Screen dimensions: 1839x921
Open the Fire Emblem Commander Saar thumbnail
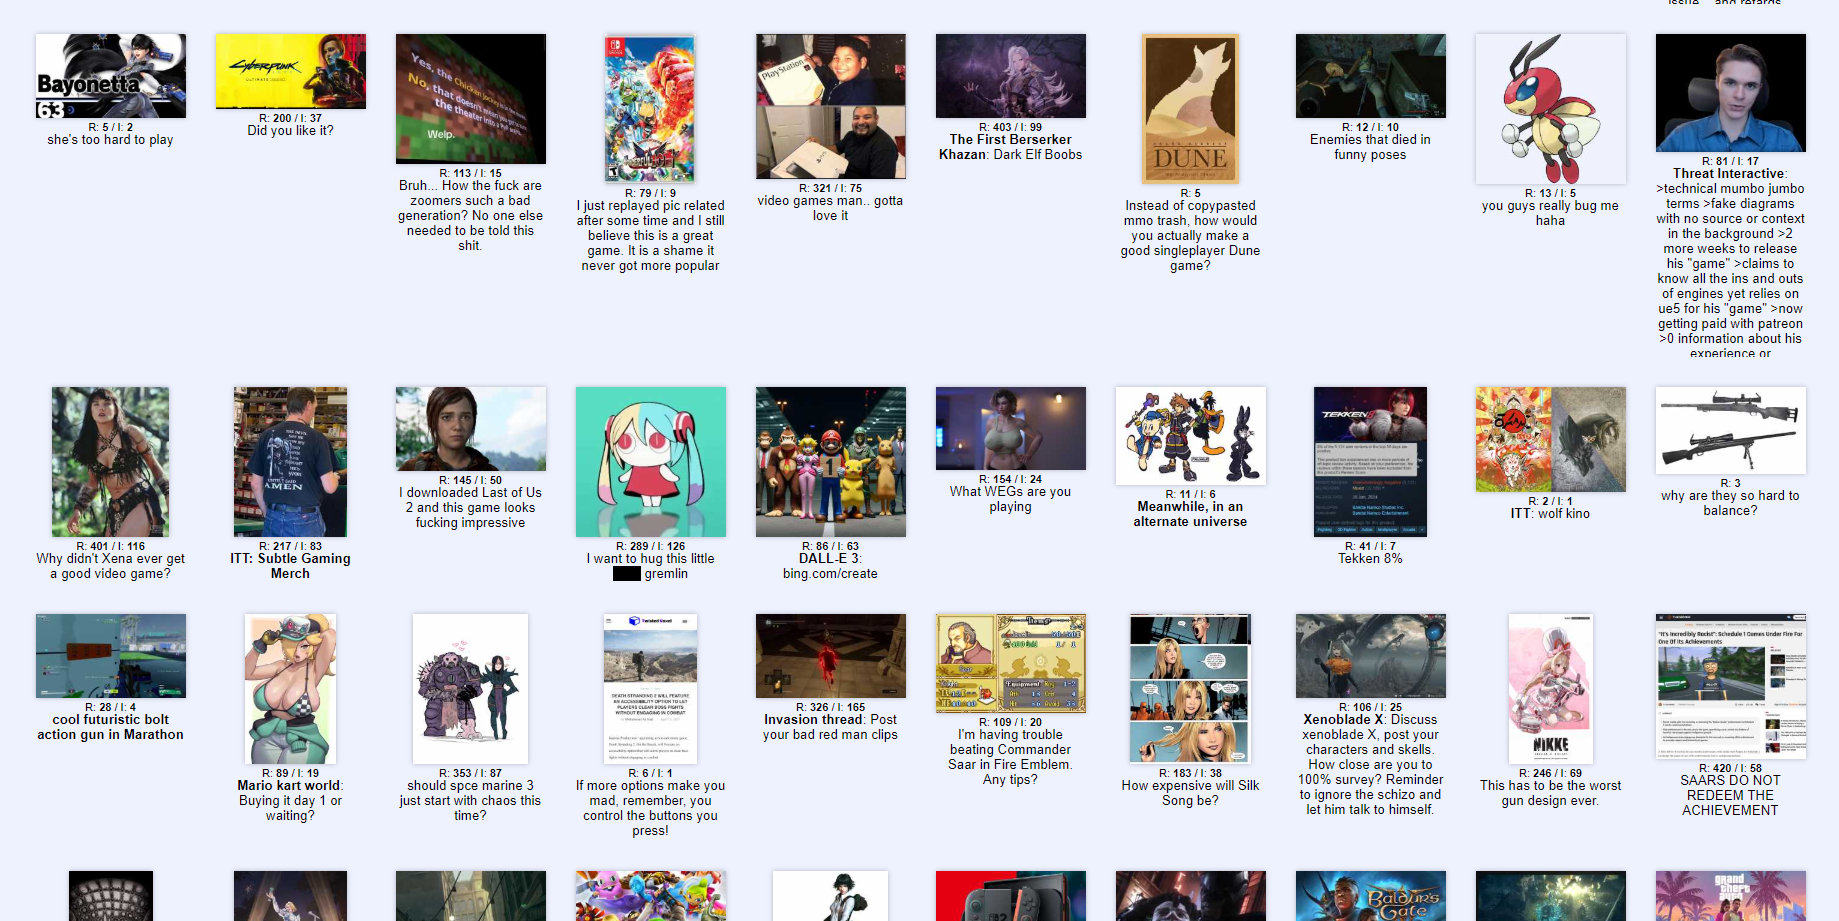(x=1010, y=663)
